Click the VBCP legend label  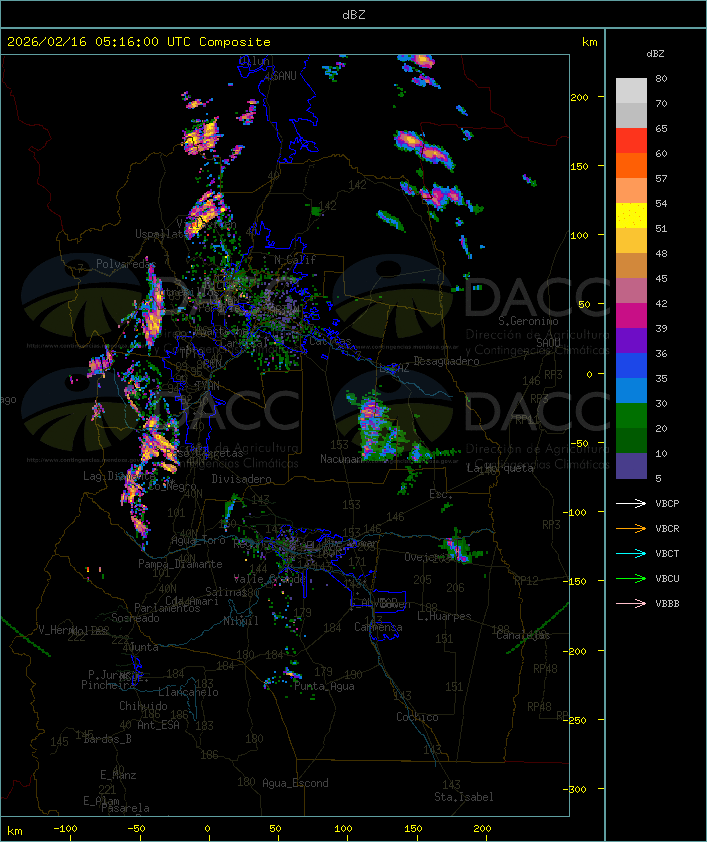click(x=667, y=503)
